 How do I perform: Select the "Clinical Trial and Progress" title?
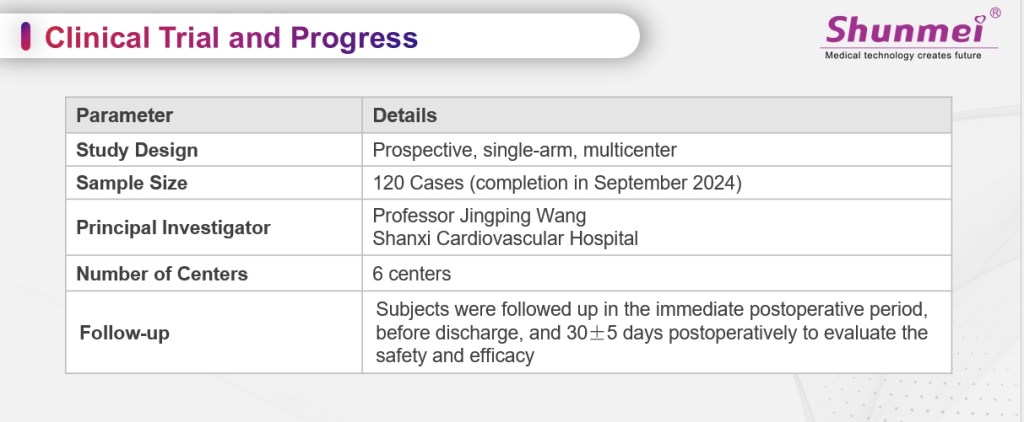click(231, 38)
